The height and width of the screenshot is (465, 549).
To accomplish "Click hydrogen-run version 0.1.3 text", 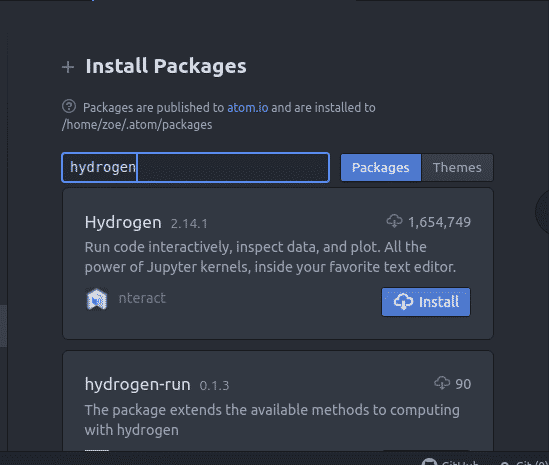I will pos(214,386).
